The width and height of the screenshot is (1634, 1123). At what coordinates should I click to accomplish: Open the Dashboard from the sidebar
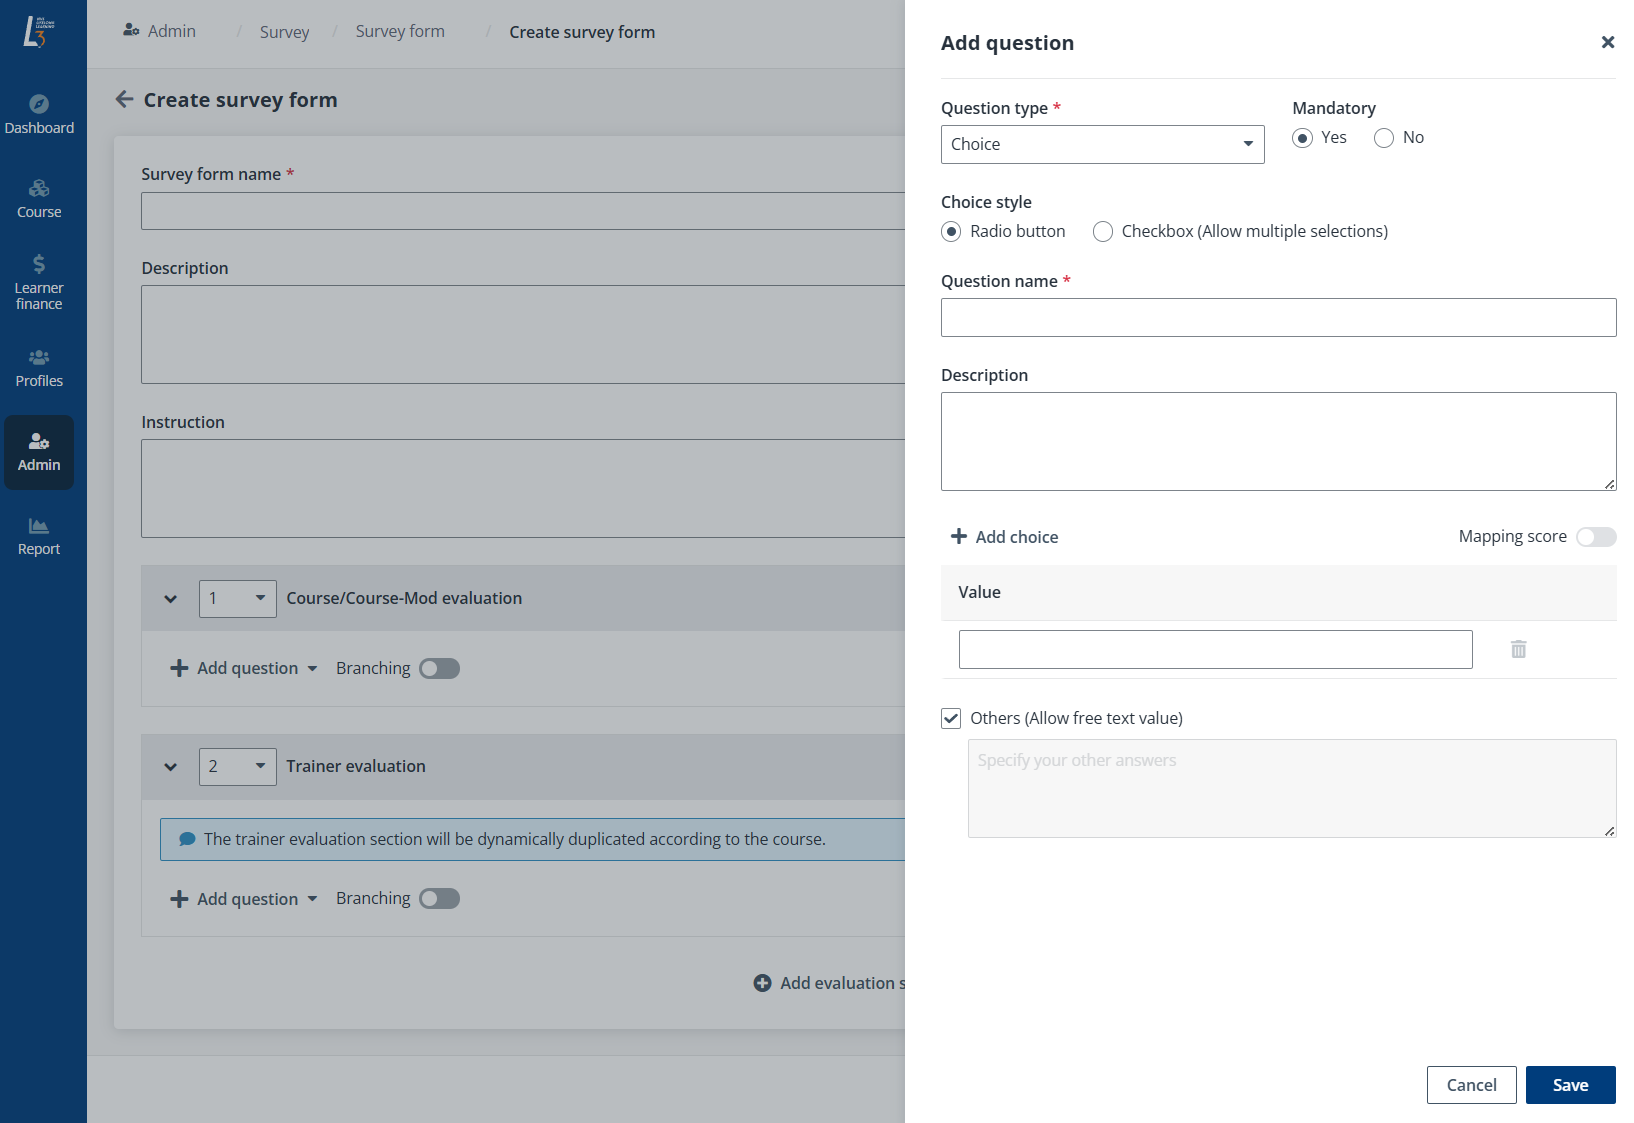click(39, 112)
